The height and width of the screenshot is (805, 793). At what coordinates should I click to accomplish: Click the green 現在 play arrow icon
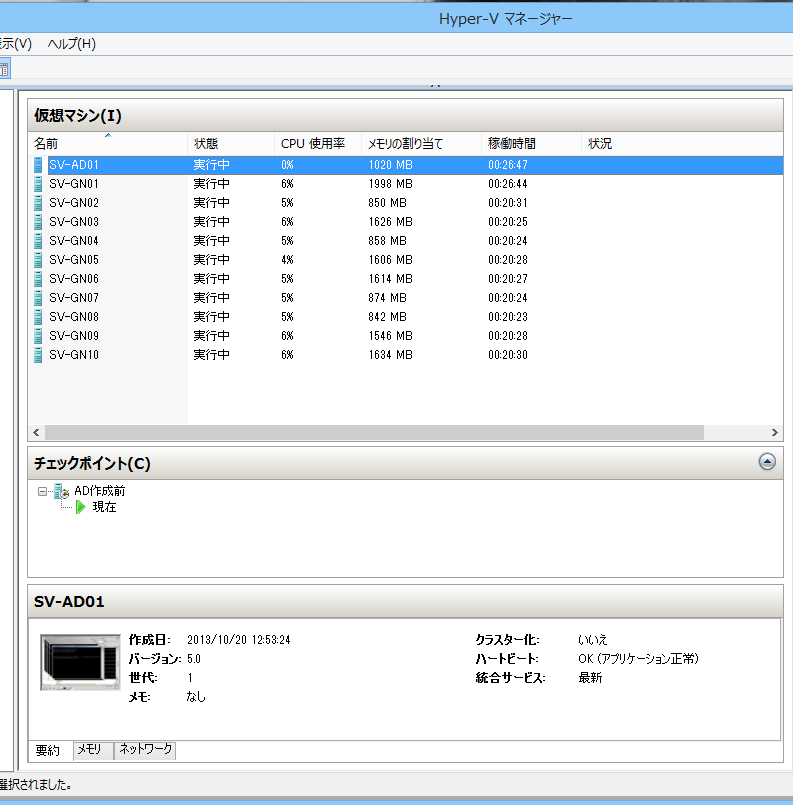point(81,507)
